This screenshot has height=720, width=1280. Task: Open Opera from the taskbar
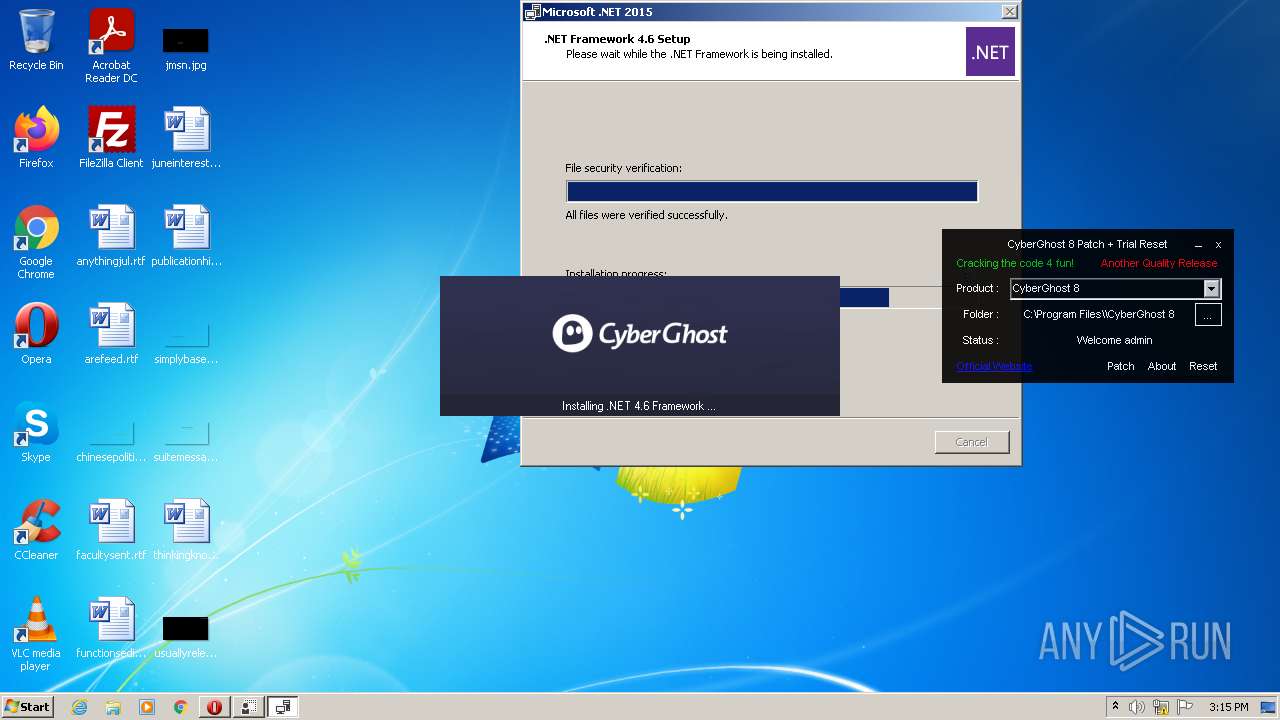pos(214,707)
